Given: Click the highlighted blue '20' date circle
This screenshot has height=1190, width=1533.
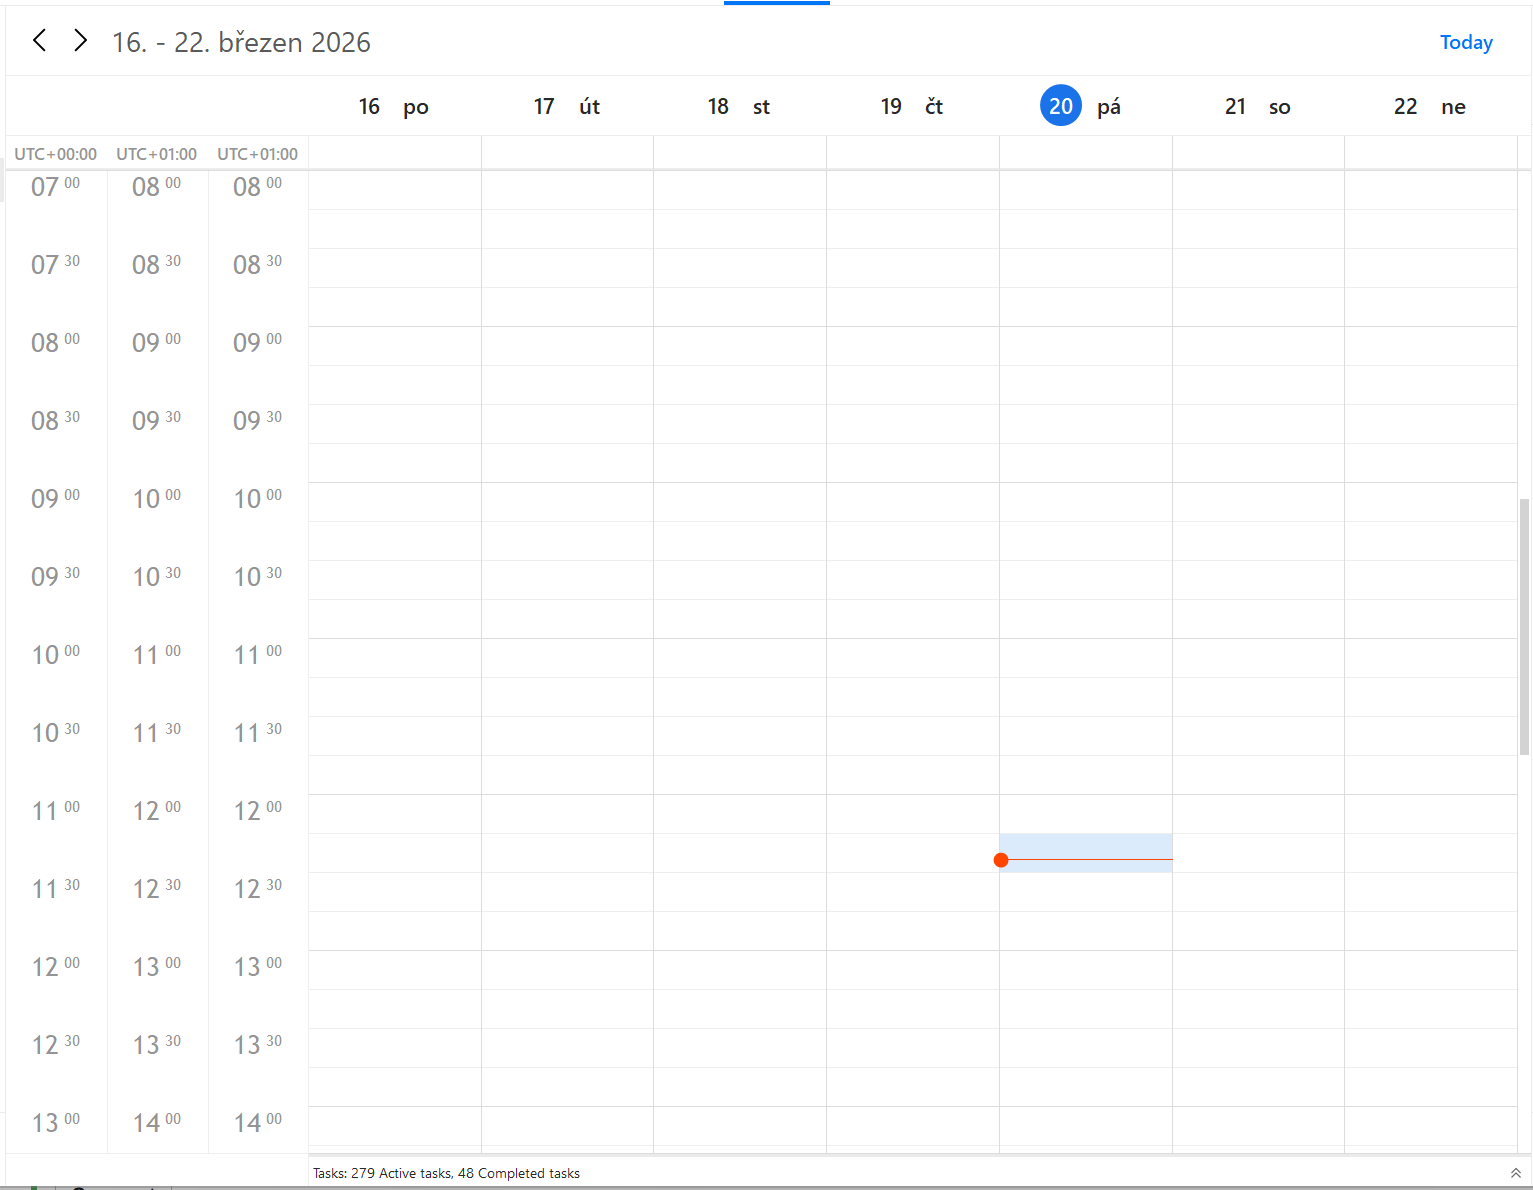Looking at the screenshot, I should 1060,106.
